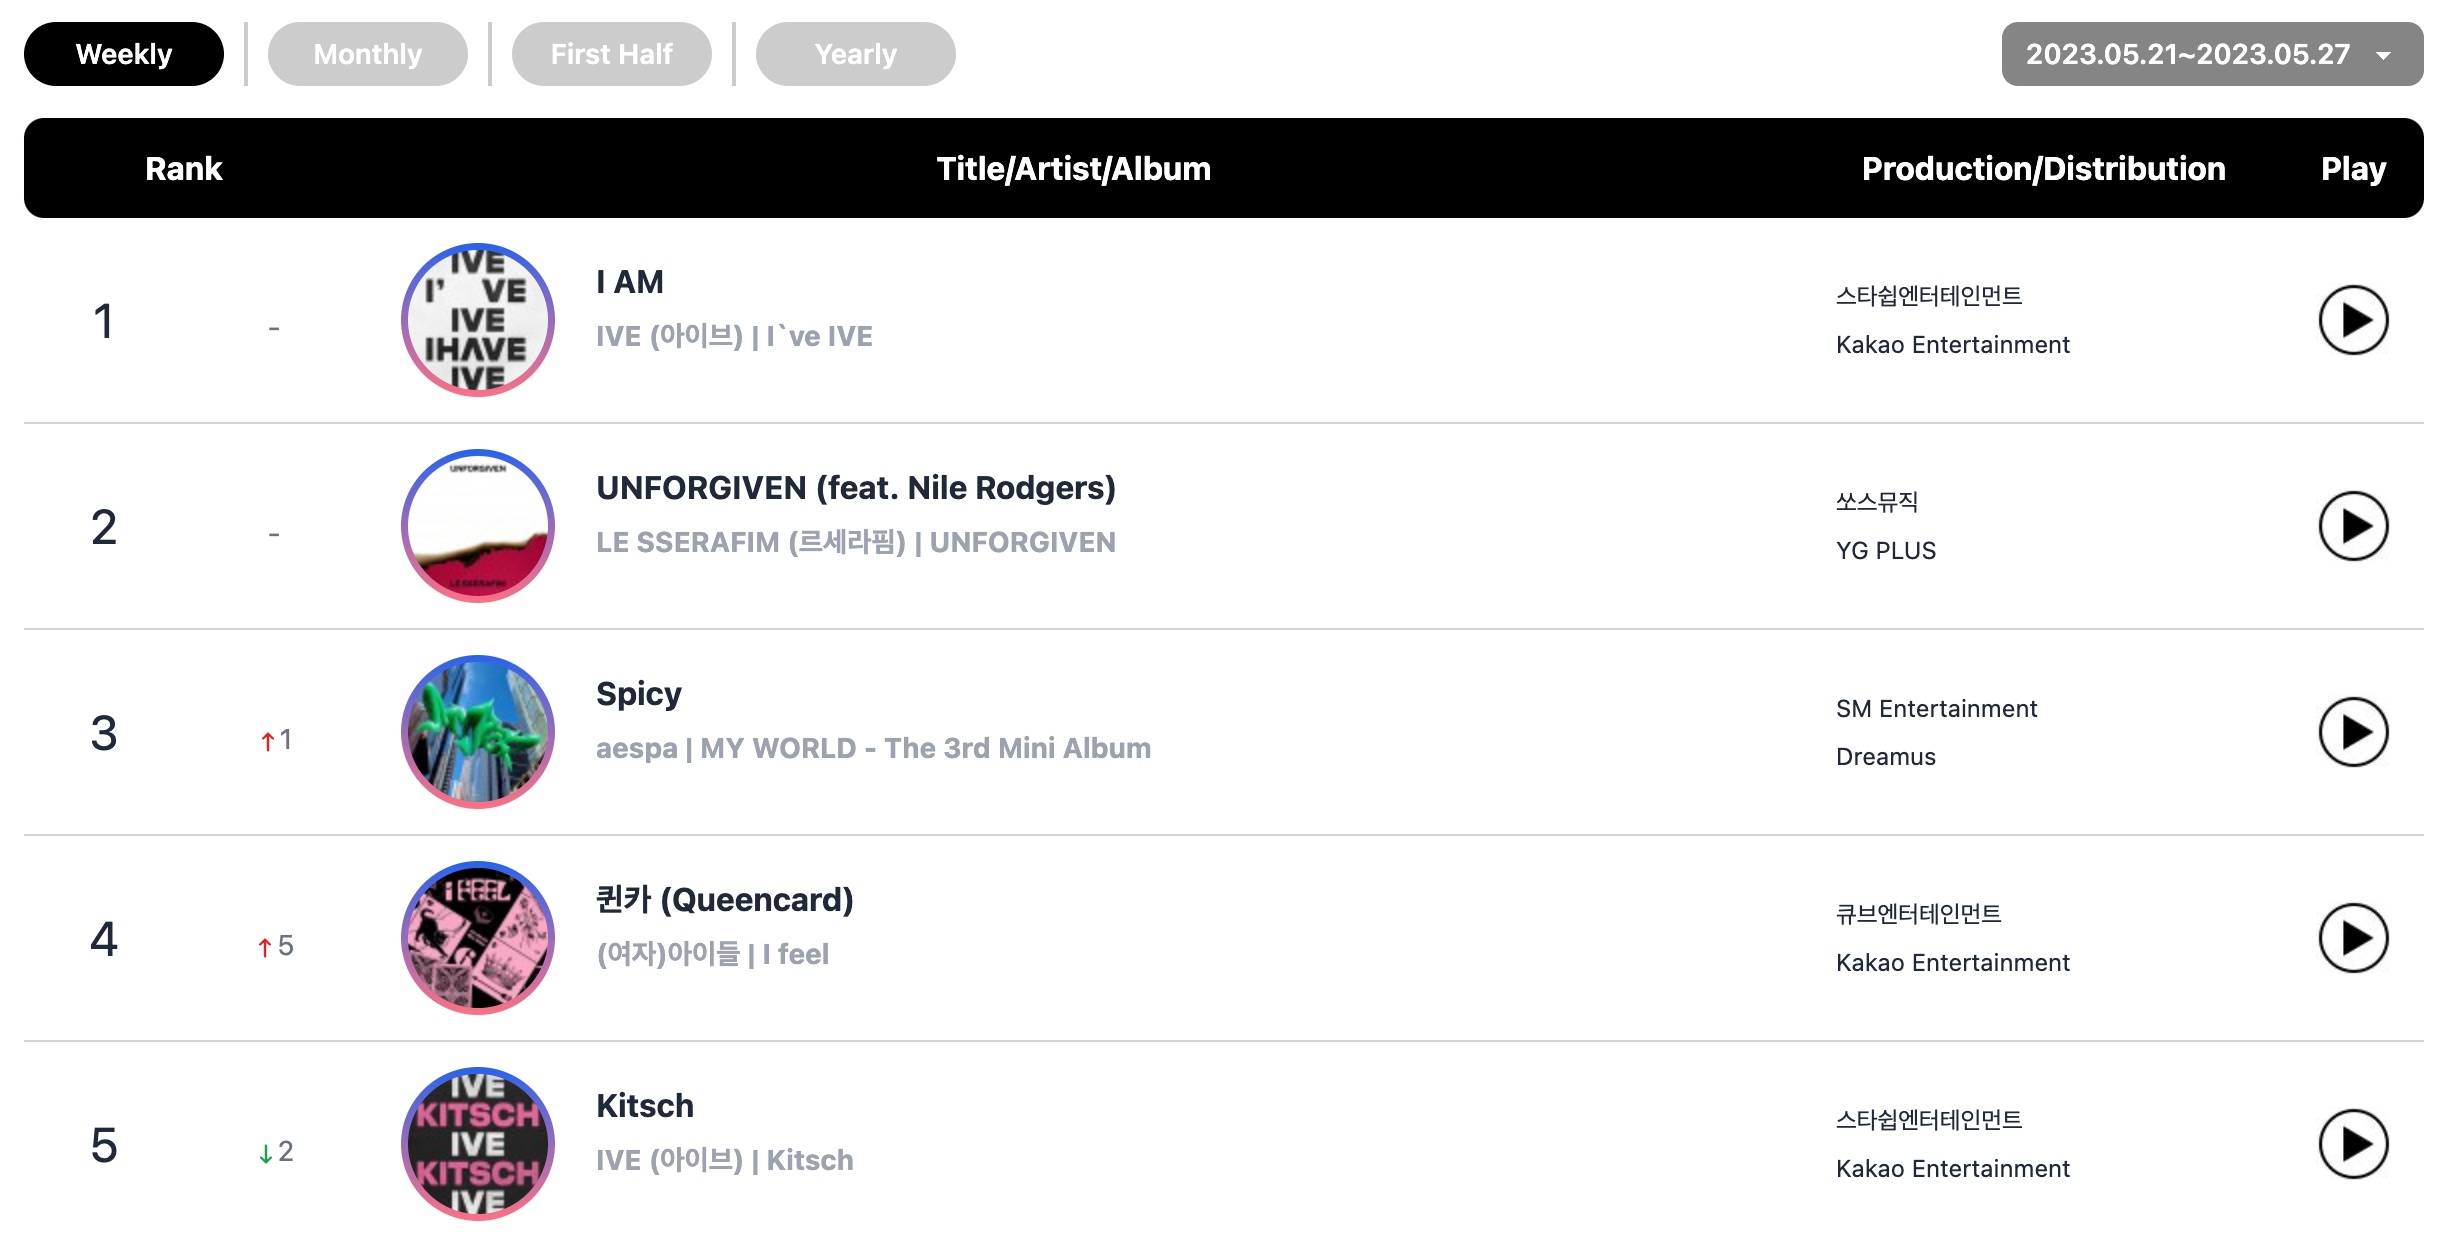Select the Yearly chart tab
The height and width of the screenshot is (1246, 2444).
[856, 54]
